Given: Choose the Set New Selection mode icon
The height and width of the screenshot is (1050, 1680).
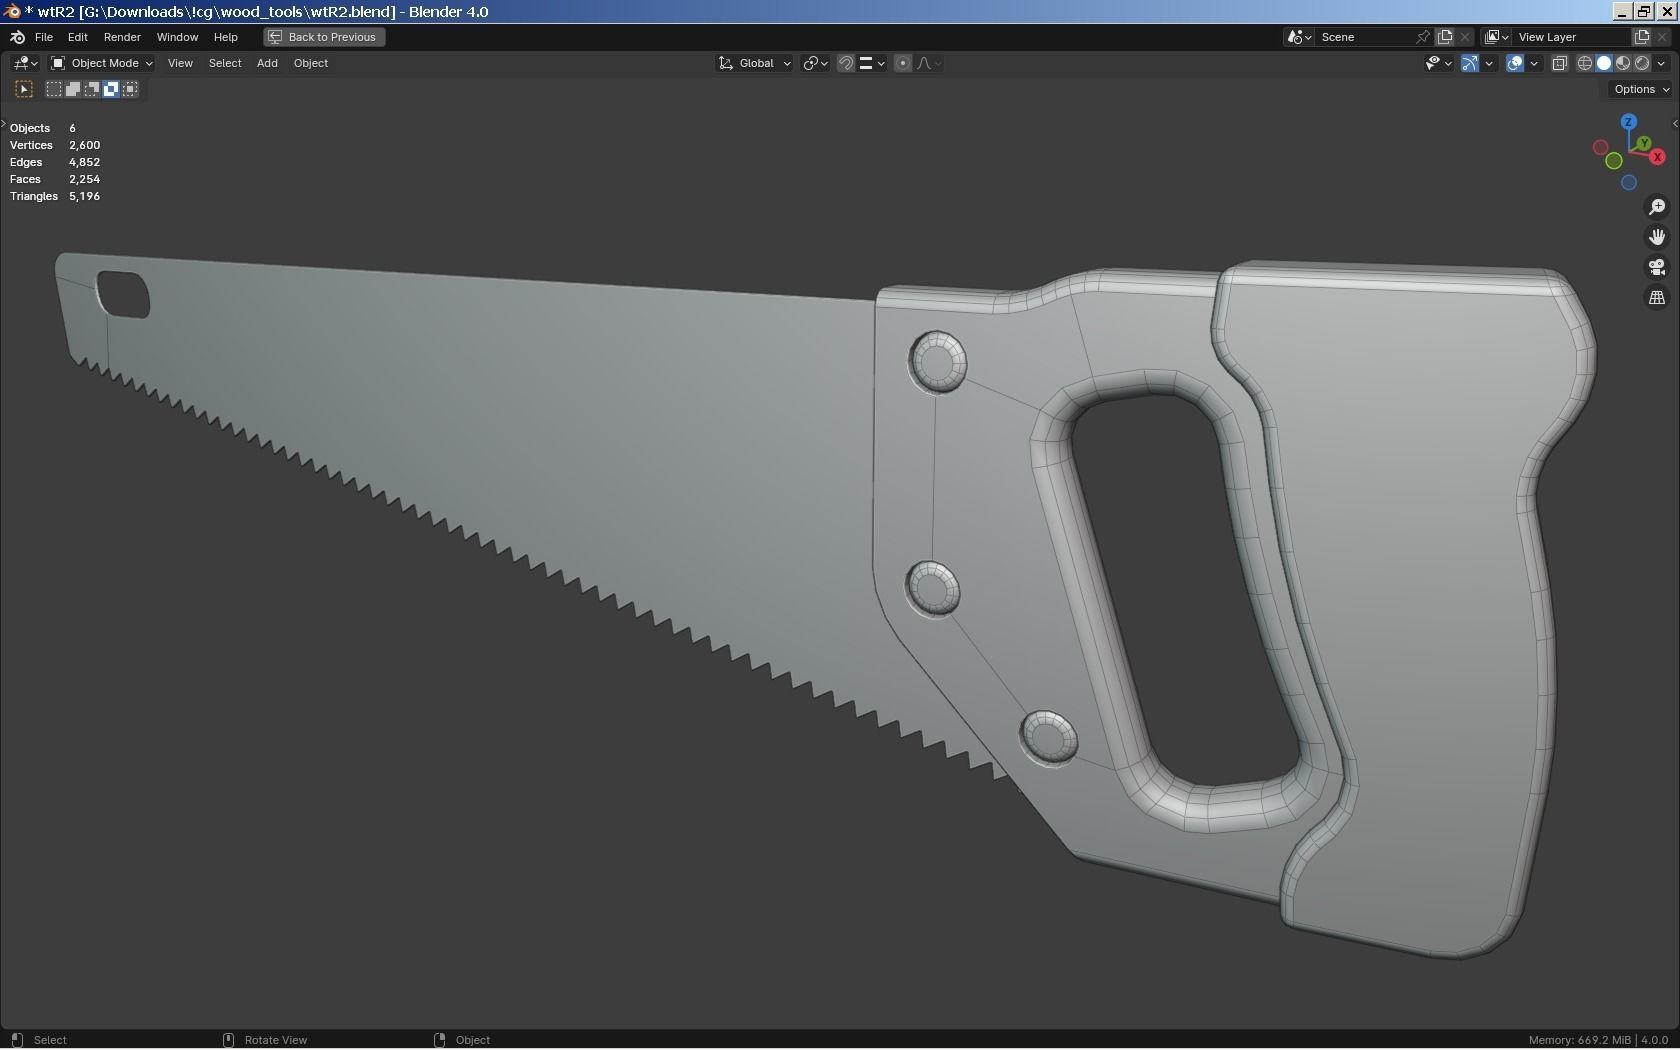Looking at the screenshot, I should pyautogui.click(x=54, y=89).
